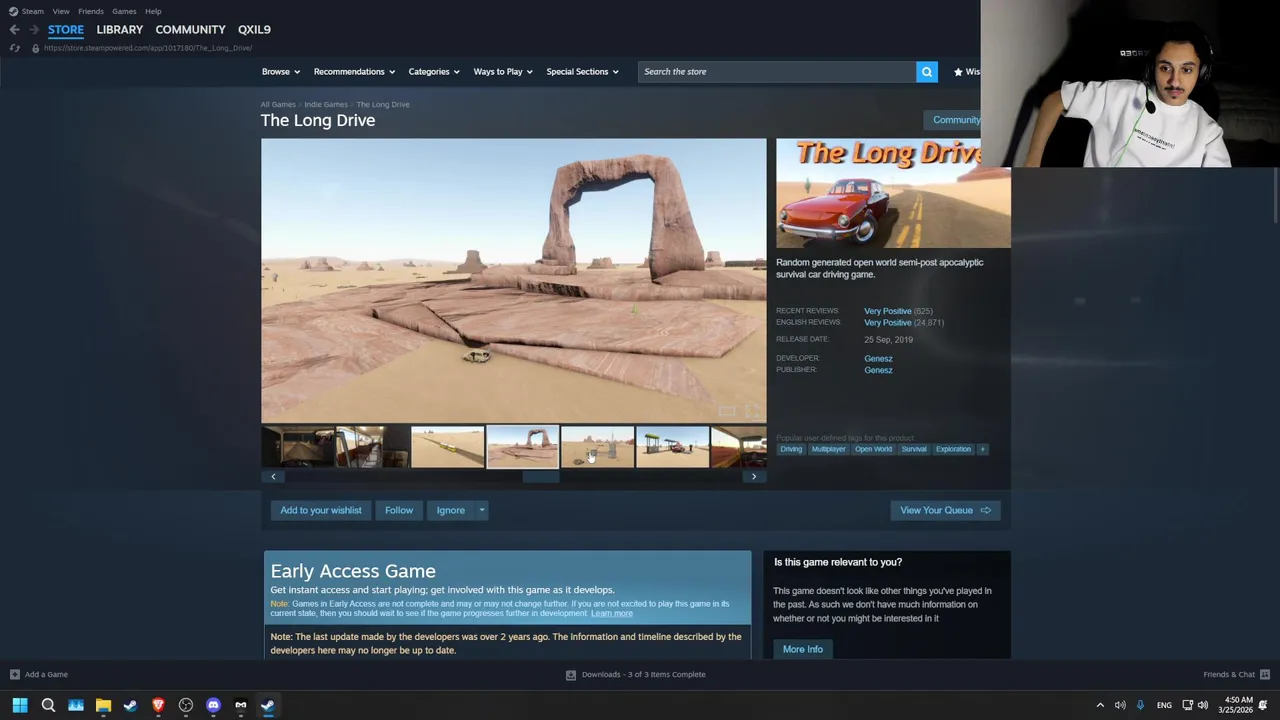1280x720 pixels.
Task: Click the Very Positive recent reviews link
Action: 888,311
